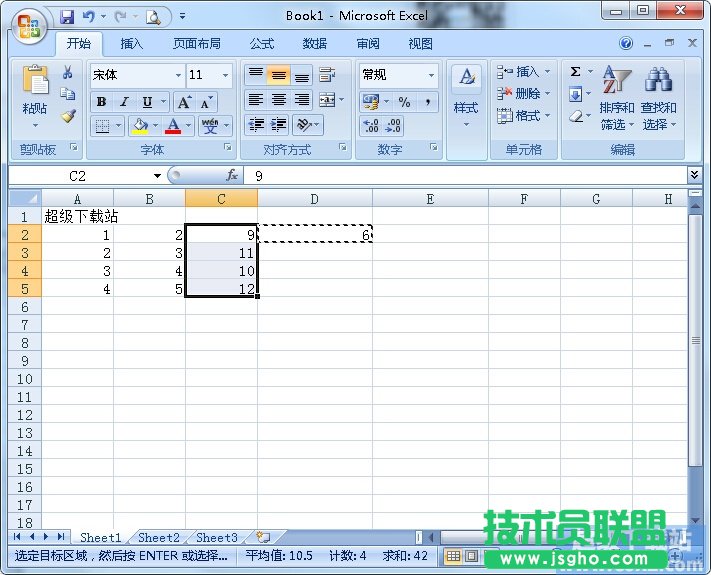Toggle Bold formatting
This screenshot has width=711, height=575.
click(101, 102)
